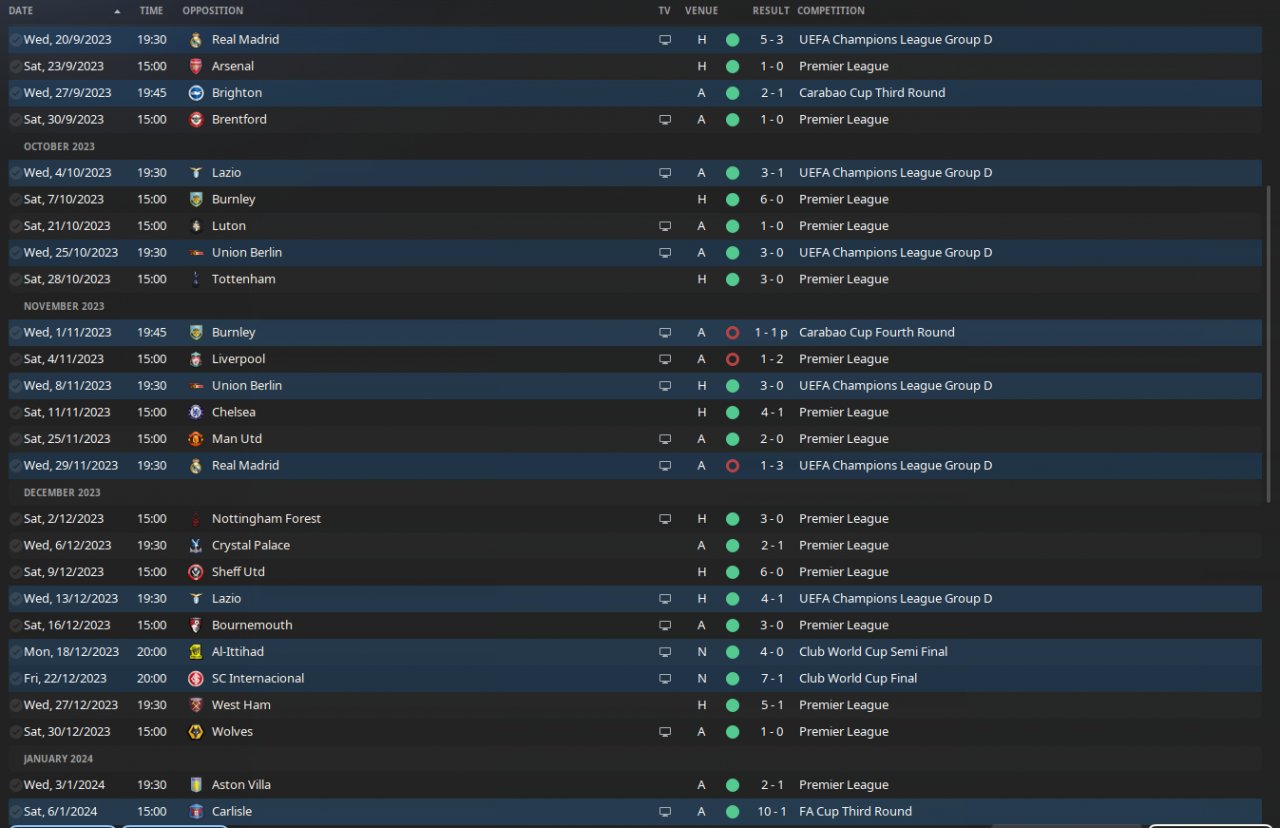Click the Brighton club badge icon
Image resolution: width=1280 pixels, height=828 pixels.
click(x=195, y=93)
